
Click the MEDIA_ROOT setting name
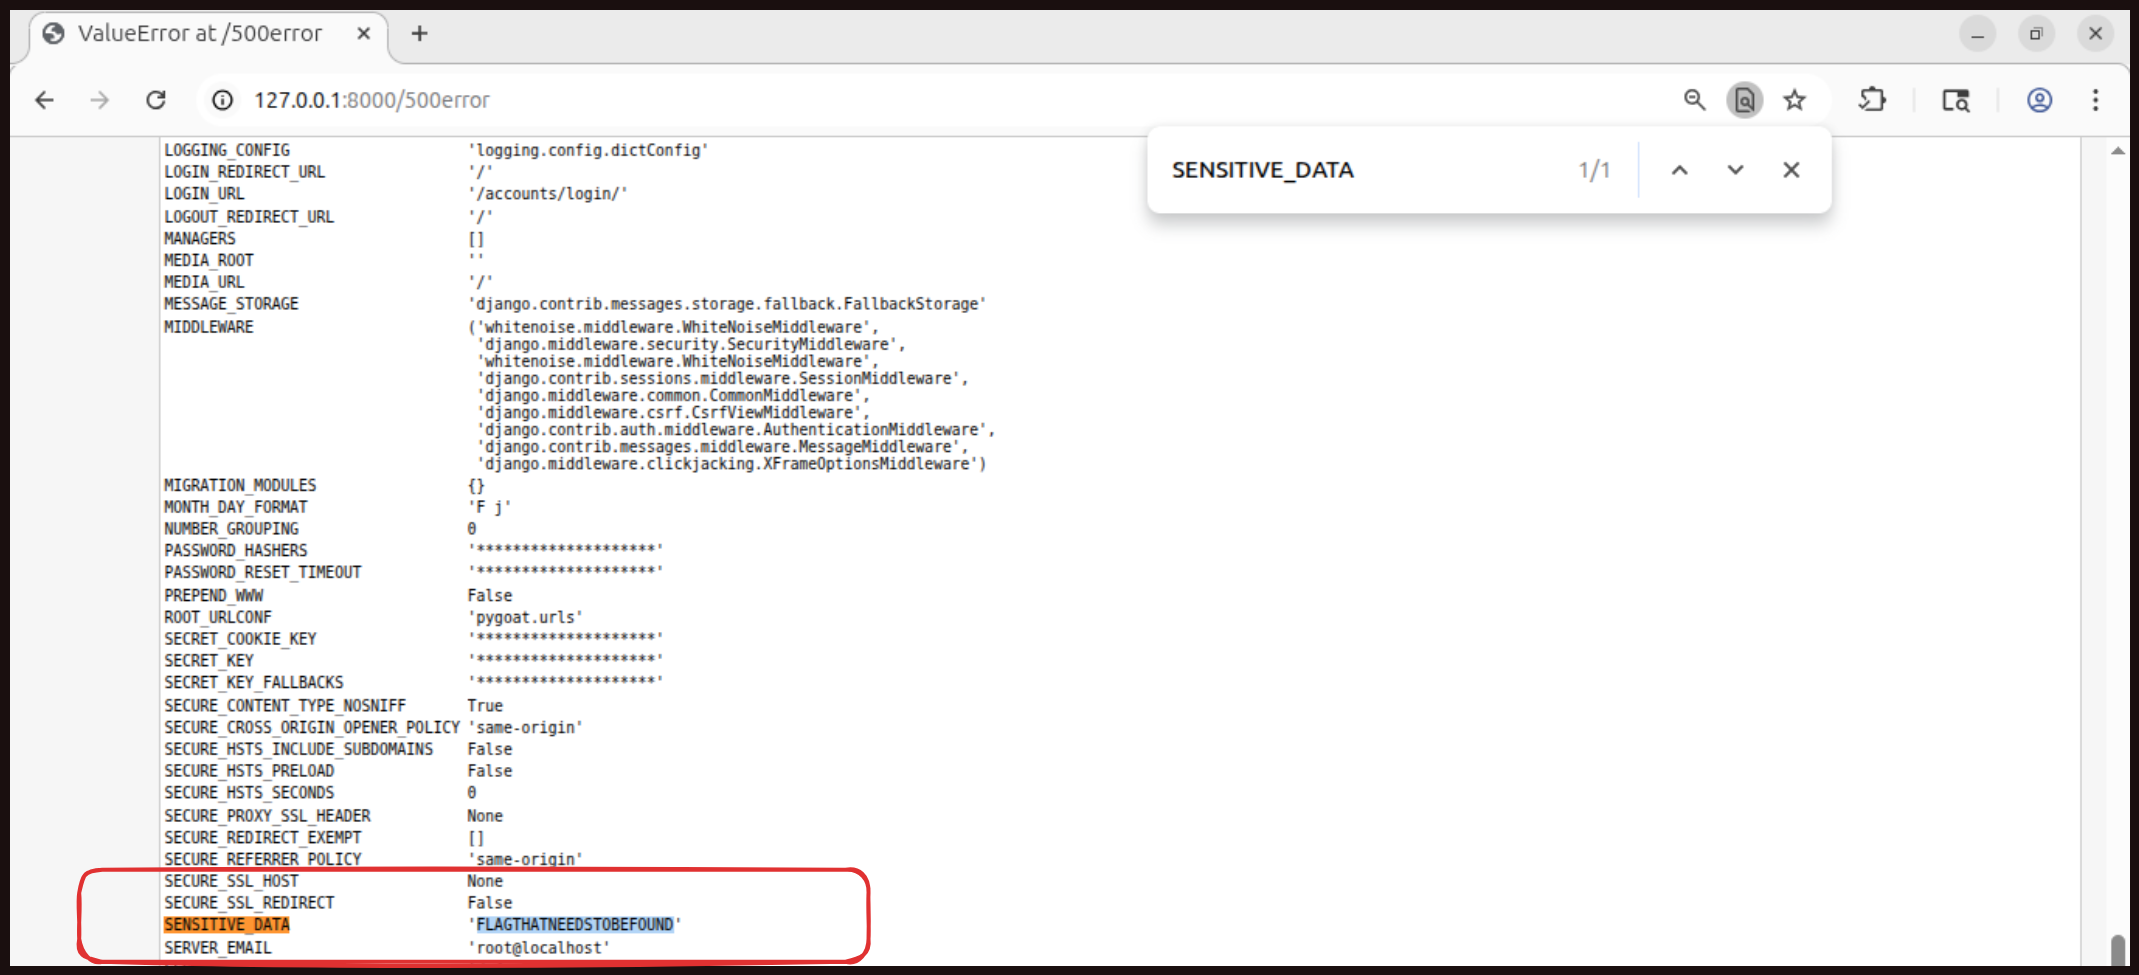pyautogui.click(x=209, y=261)
